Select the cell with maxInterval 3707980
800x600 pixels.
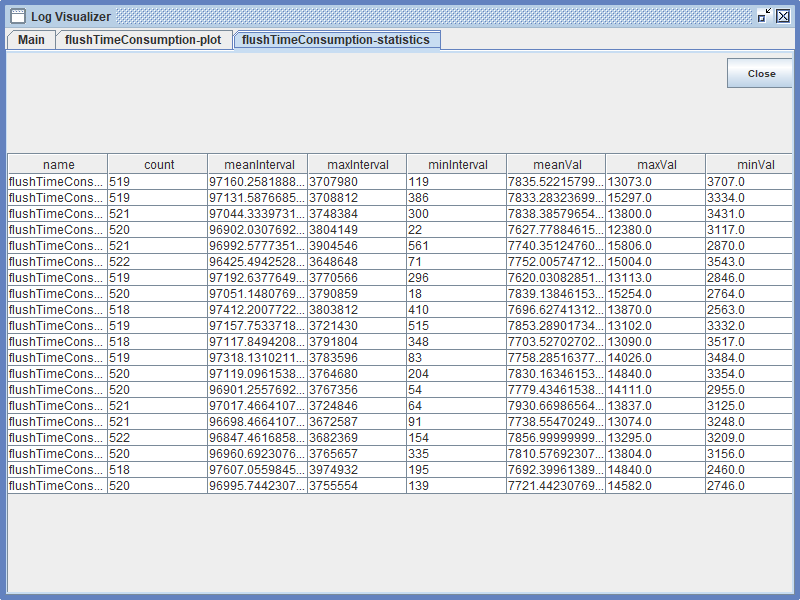(357, 182)
